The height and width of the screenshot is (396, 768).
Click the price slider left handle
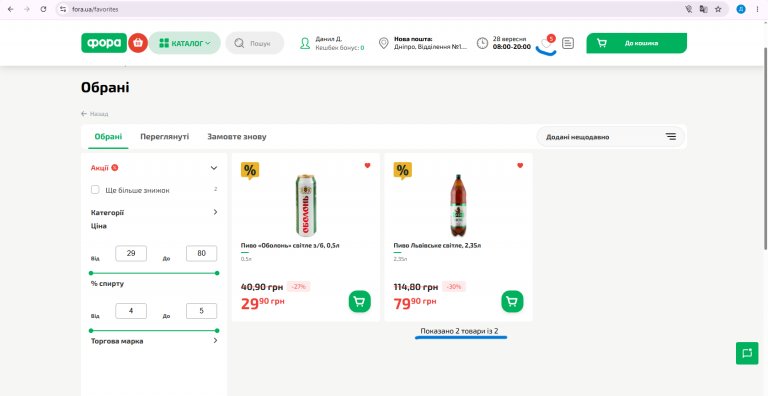click(91, 273)
